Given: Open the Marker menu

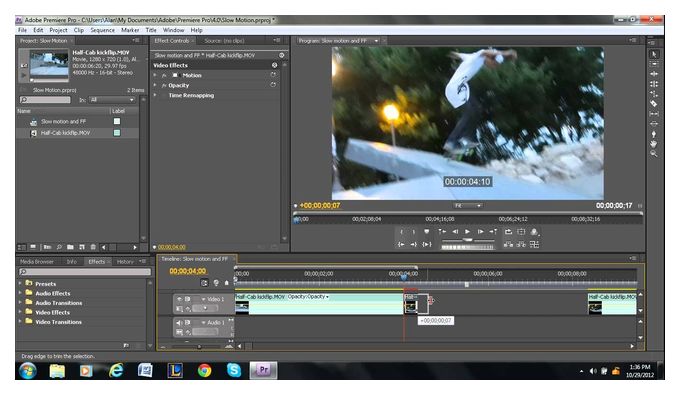Looking at the screenshot, I should [x=130, y=30].
